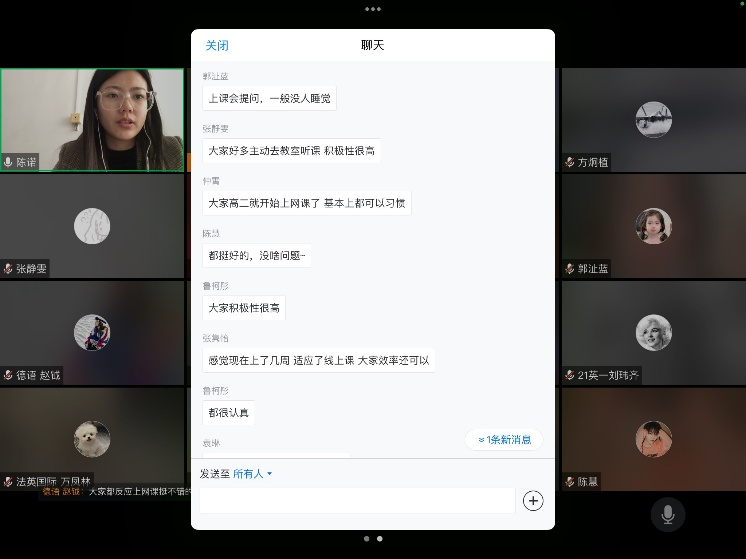Select the message 大家好多主动去教室听课 积极性很高

click(291, 151)
